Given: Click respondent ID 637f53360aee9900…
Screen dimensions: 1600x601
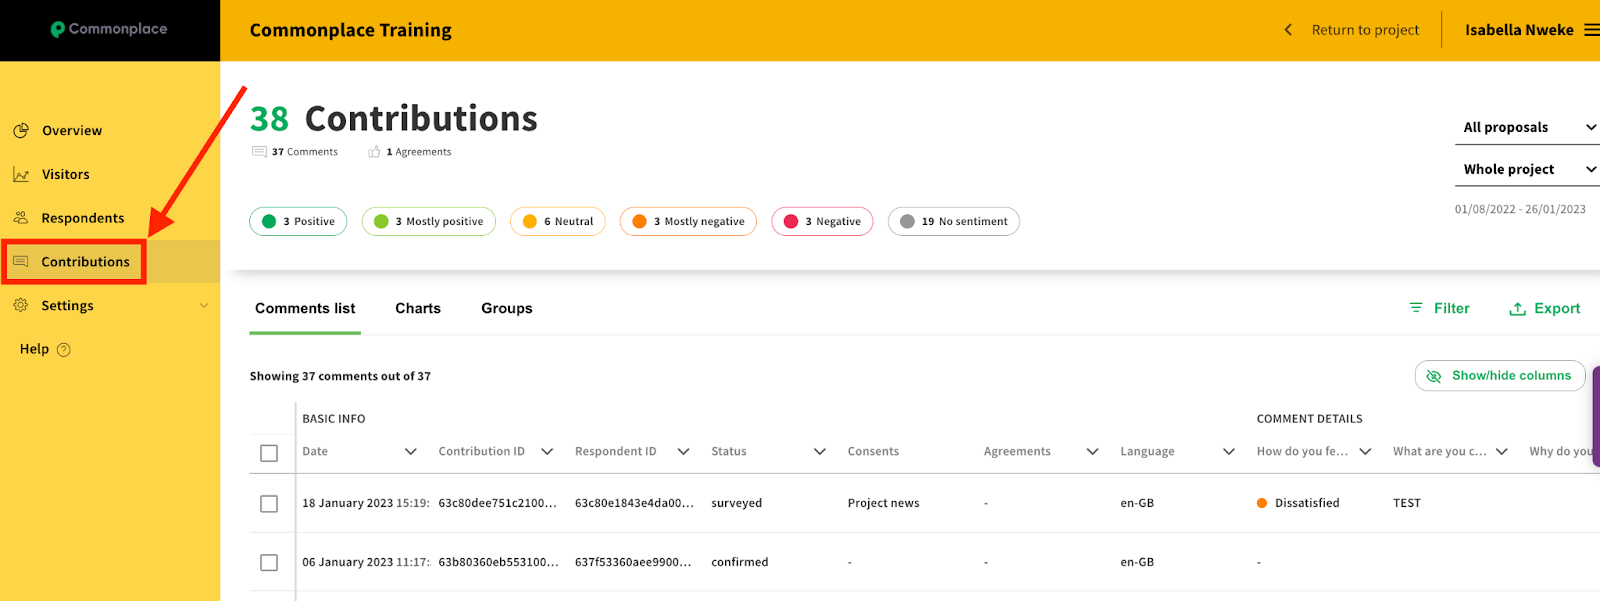Looking at the screenshot, I should 633,562.
